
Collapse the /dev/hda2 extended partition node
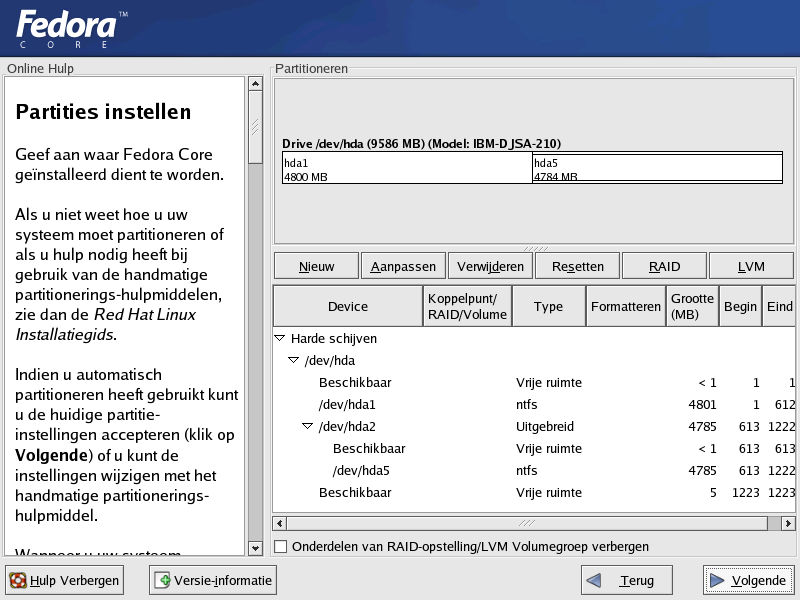point(307,426)
